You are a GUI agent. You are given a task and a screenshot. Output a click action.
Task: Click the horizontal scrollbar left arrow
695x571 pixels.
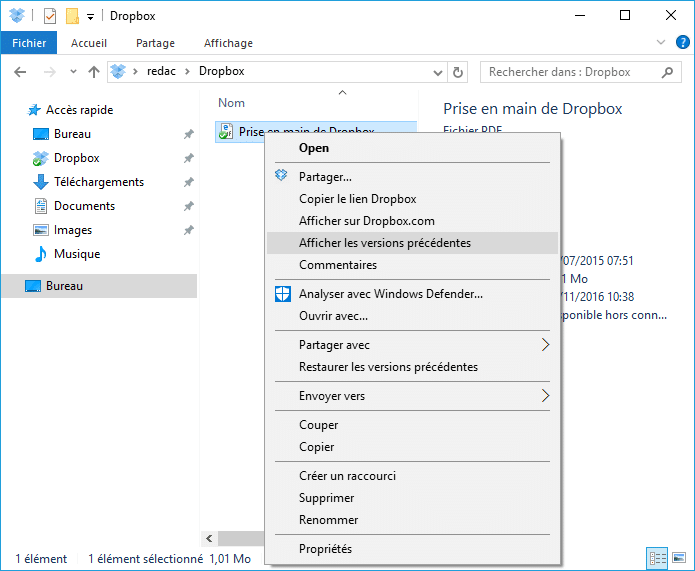click(x=209, y=539)
